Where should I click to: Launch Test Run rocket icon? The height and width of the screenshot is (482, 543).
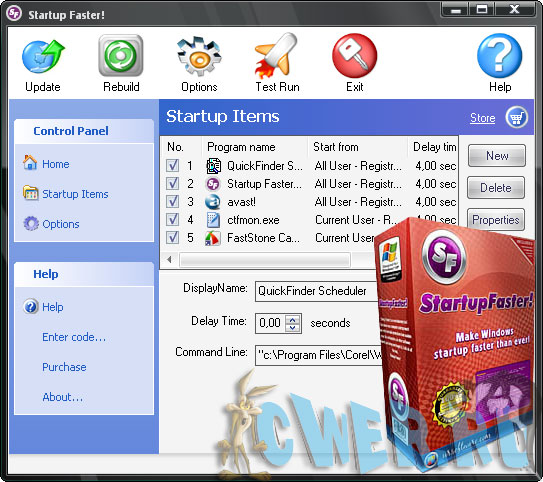click(277, 55)
